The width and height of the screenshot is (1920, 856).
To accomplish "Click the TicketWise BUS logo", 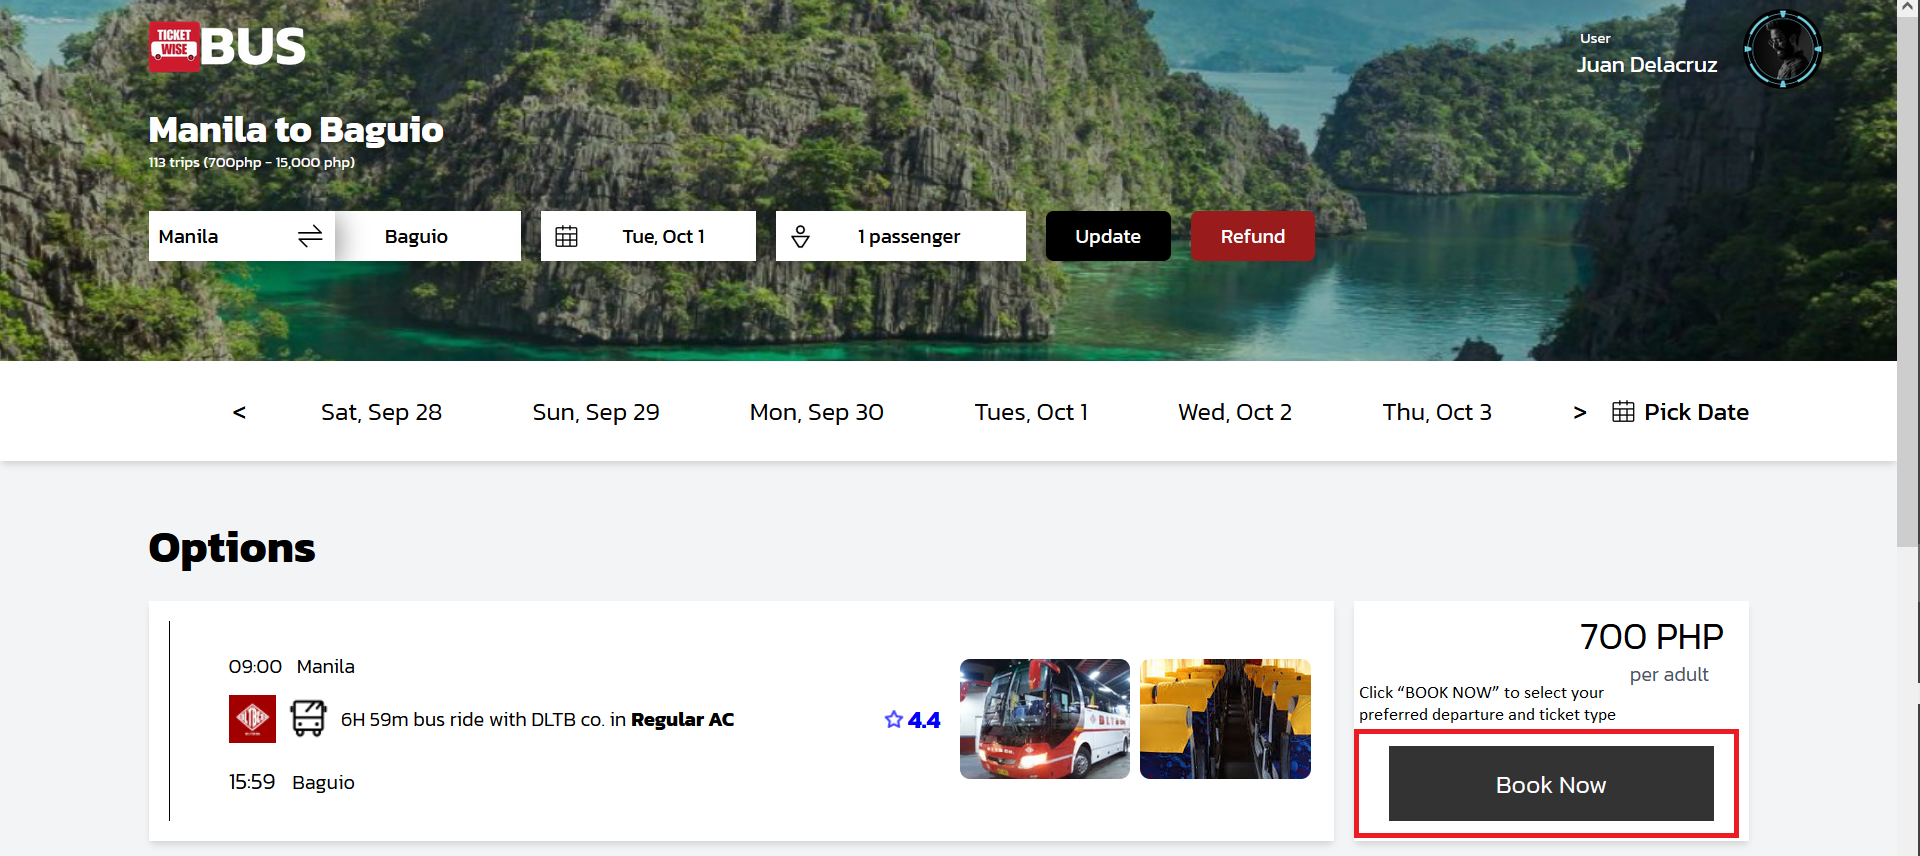I will [x=227, y=46].
